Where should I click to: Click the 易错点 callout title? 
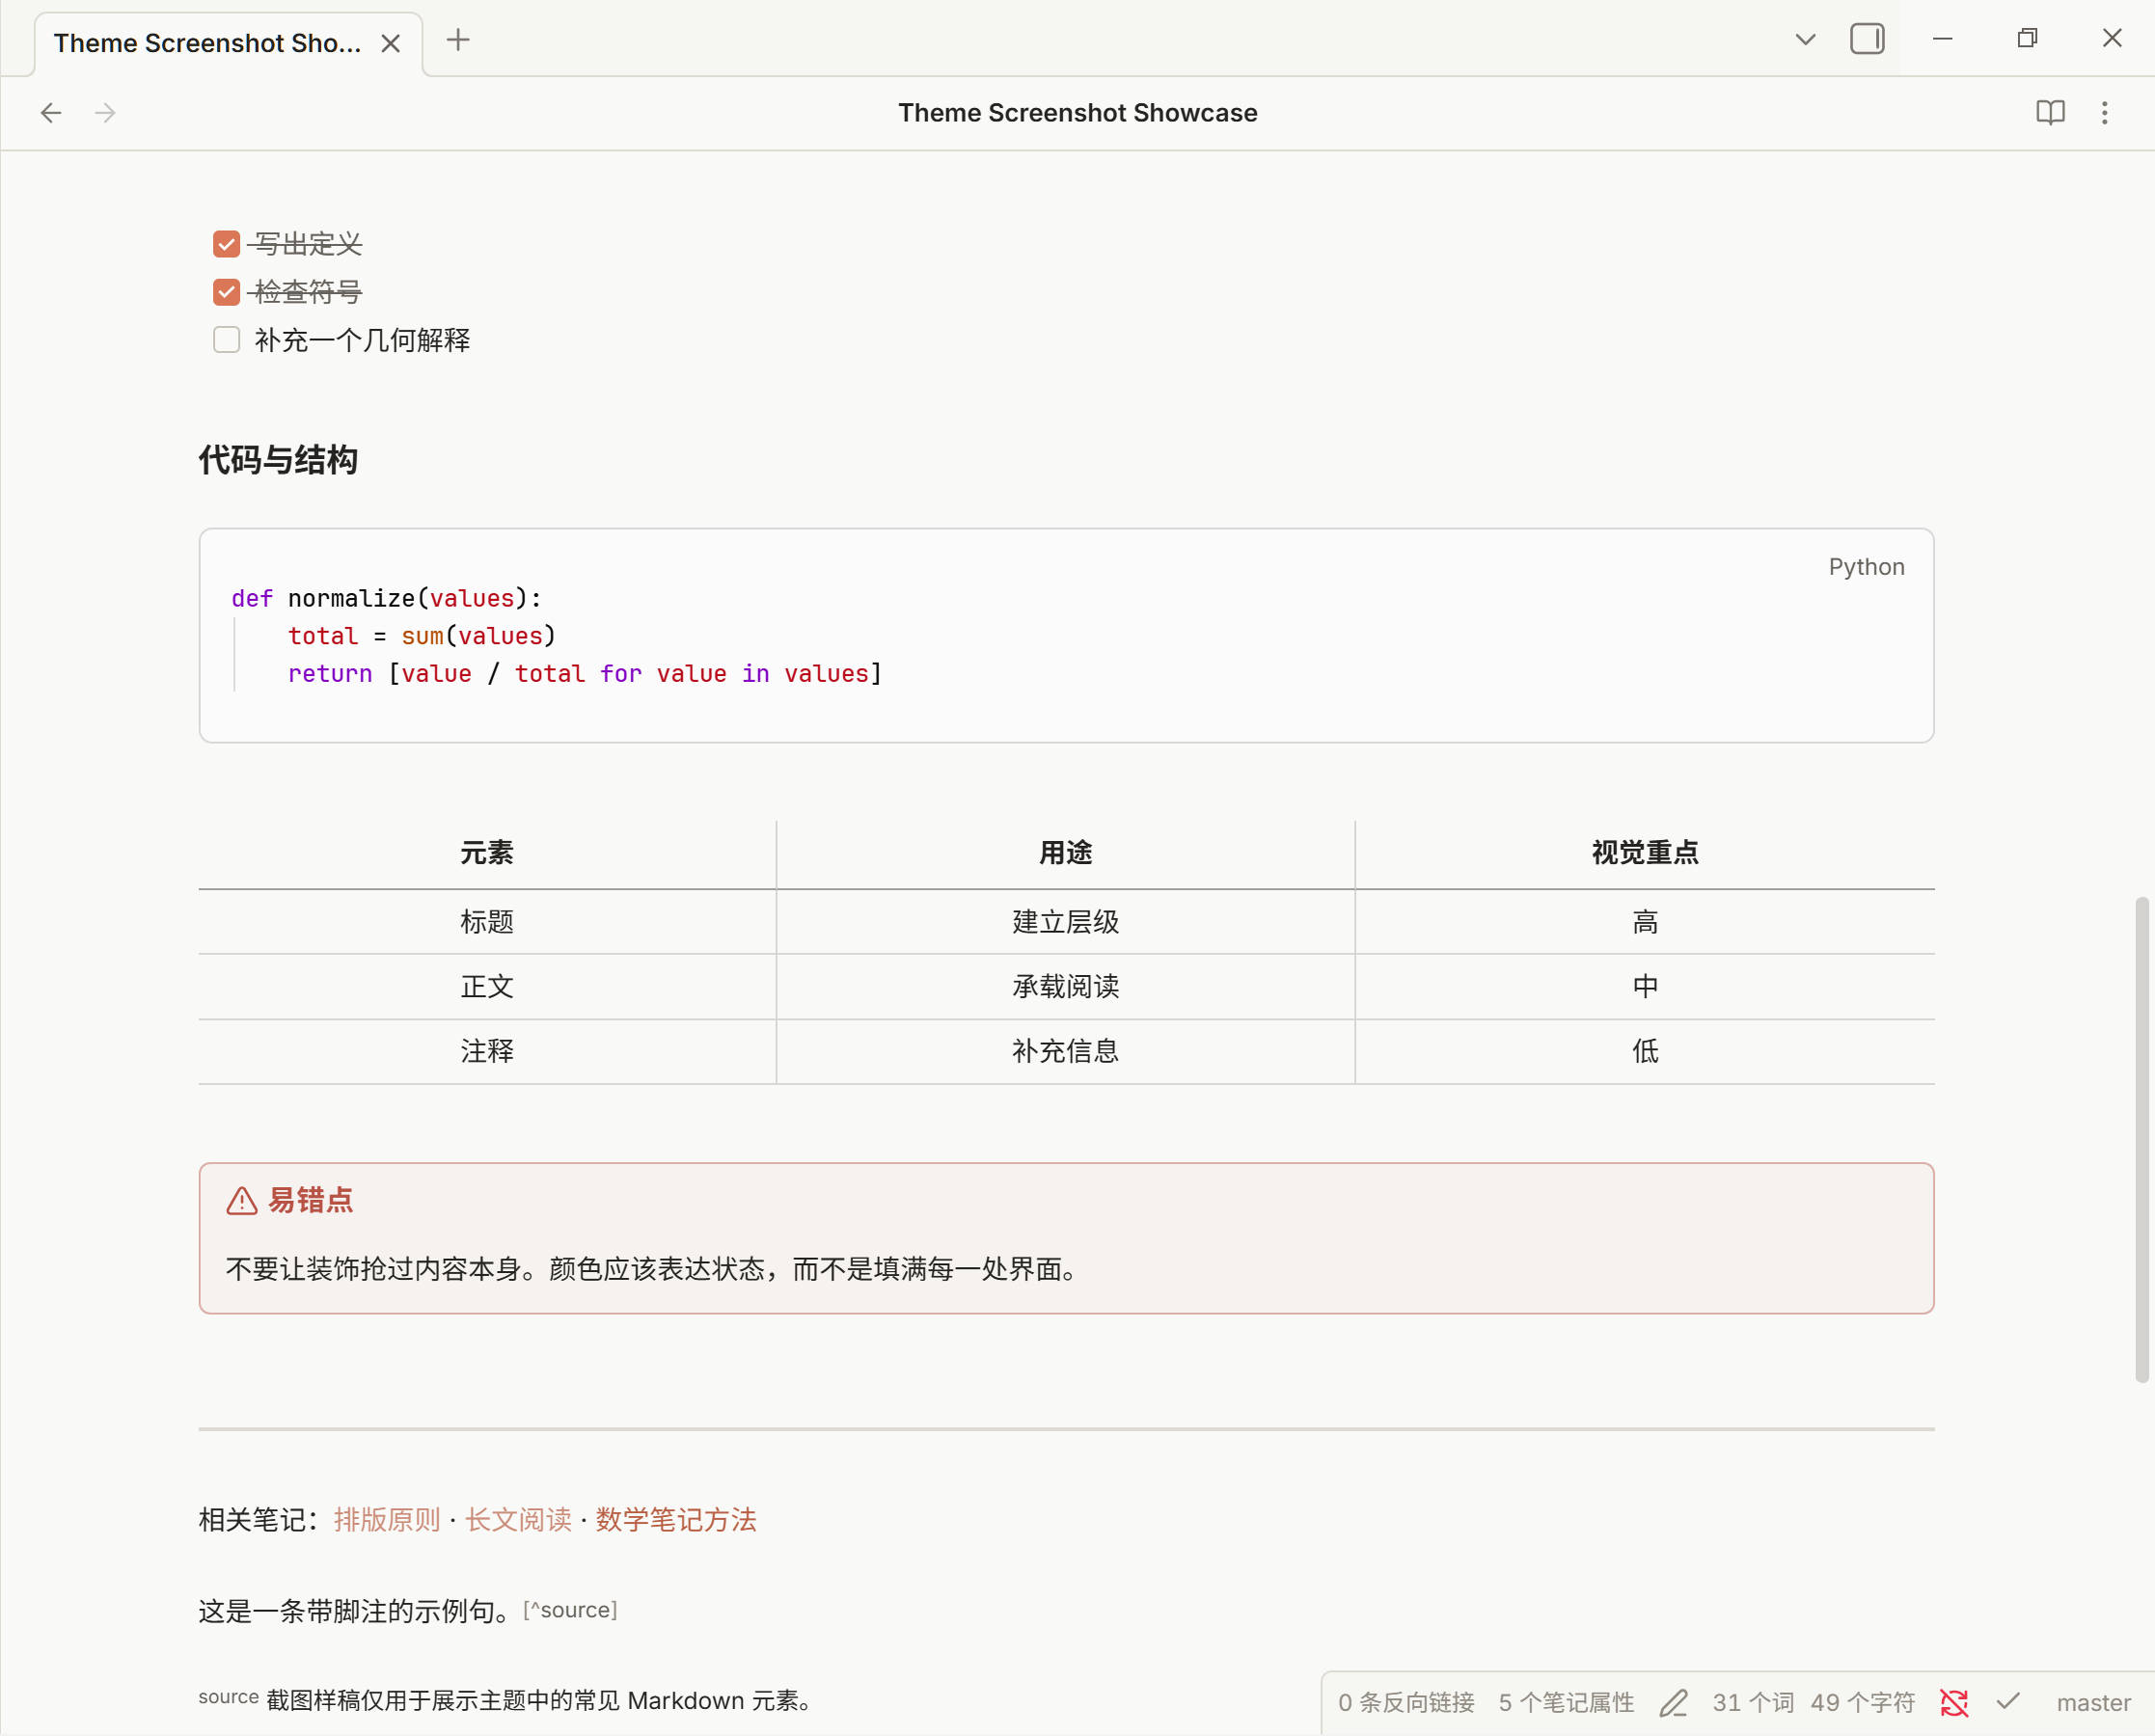click(310, 1200)
